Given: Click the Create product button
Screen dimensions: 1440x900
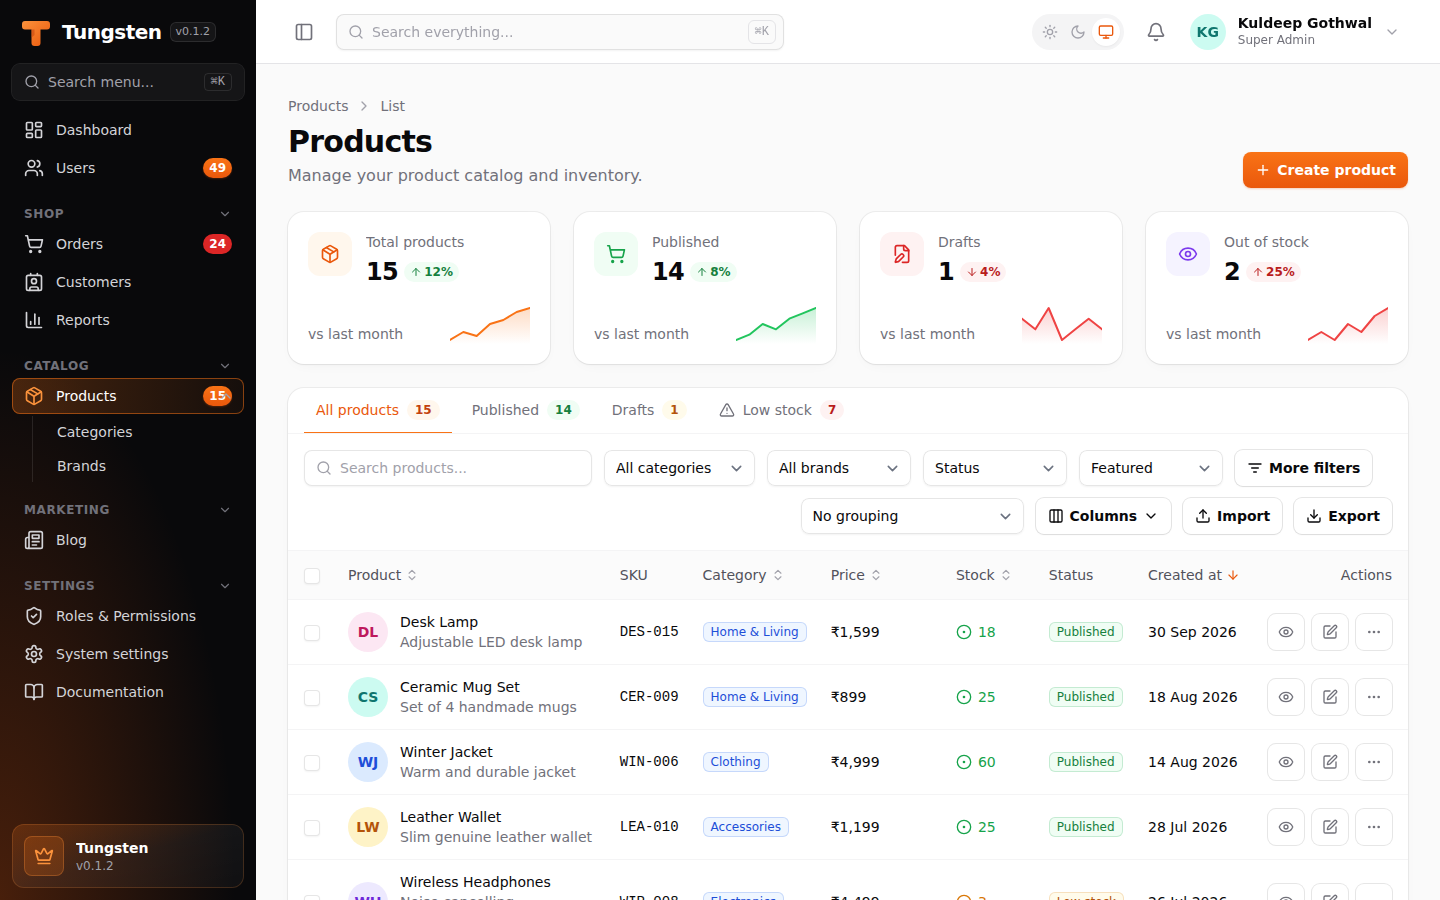Looking at the screenshot, I should click(1325, 170).
